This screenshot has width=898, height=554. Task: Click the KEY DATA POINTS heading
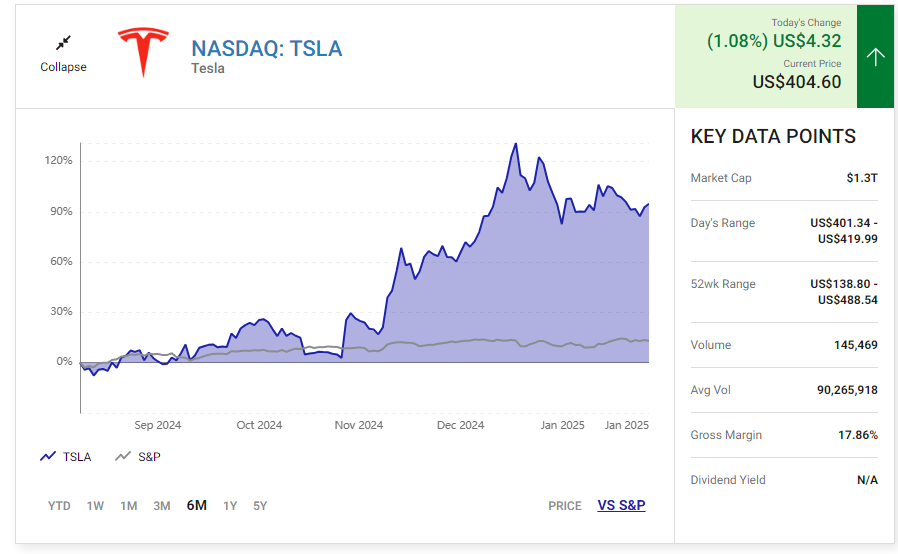click(773, 136)
